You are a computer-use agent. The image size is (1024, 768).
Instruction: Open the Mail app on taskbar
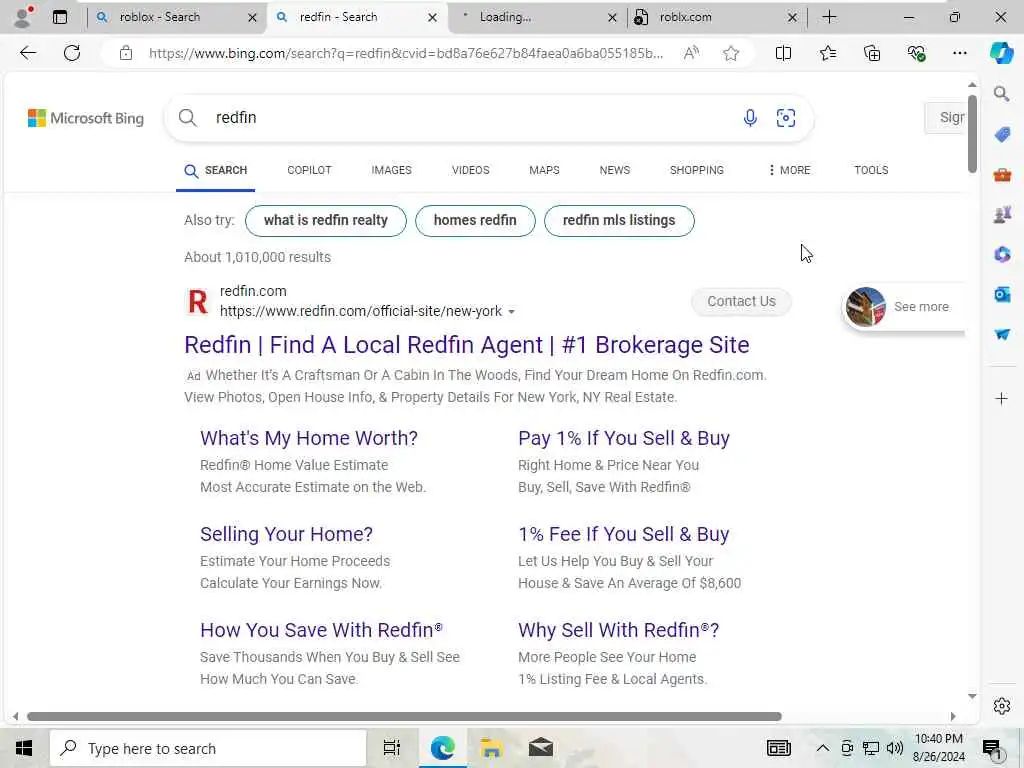point(541,748)
